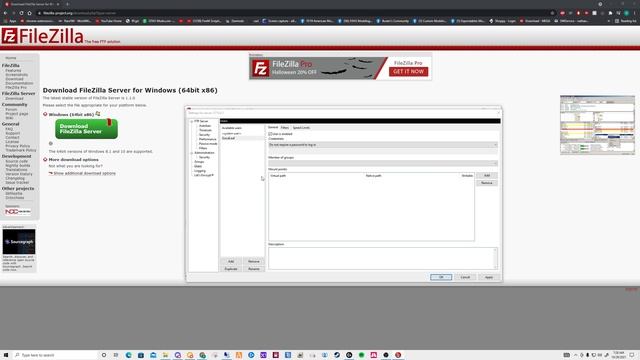This screenshot has width=640, height=360.
Task: Open the Features sidebar link
Action: (13, 71)
